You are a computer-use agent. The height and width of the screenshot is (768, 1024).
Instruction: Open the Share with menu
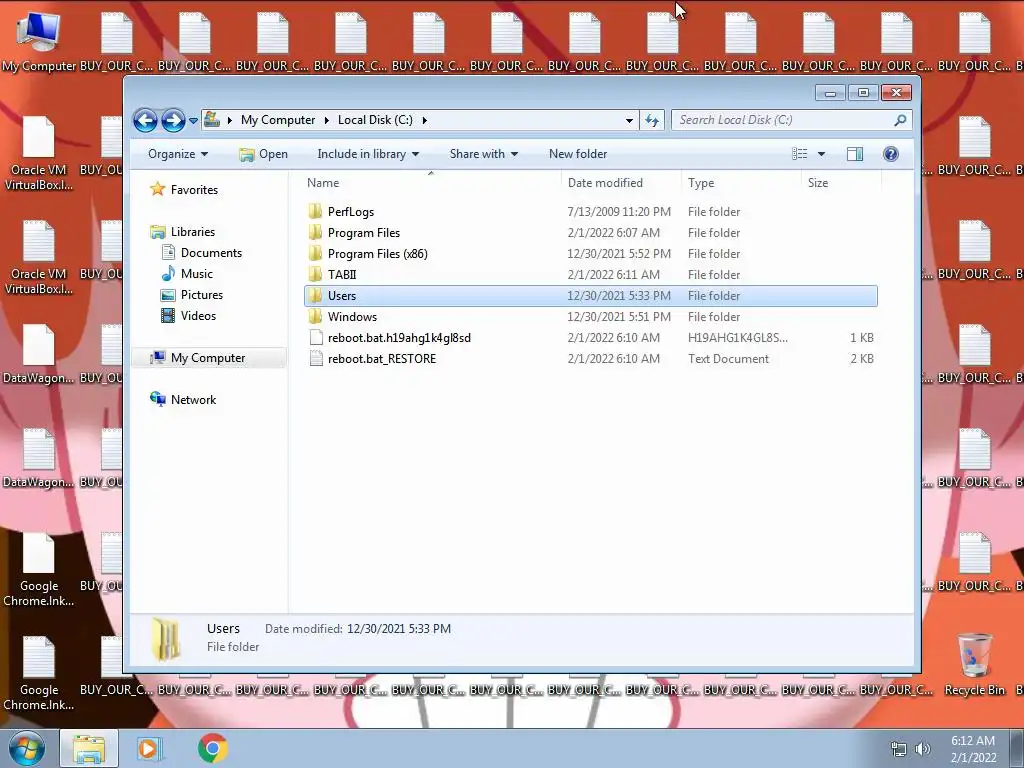[x=483, y=154]
